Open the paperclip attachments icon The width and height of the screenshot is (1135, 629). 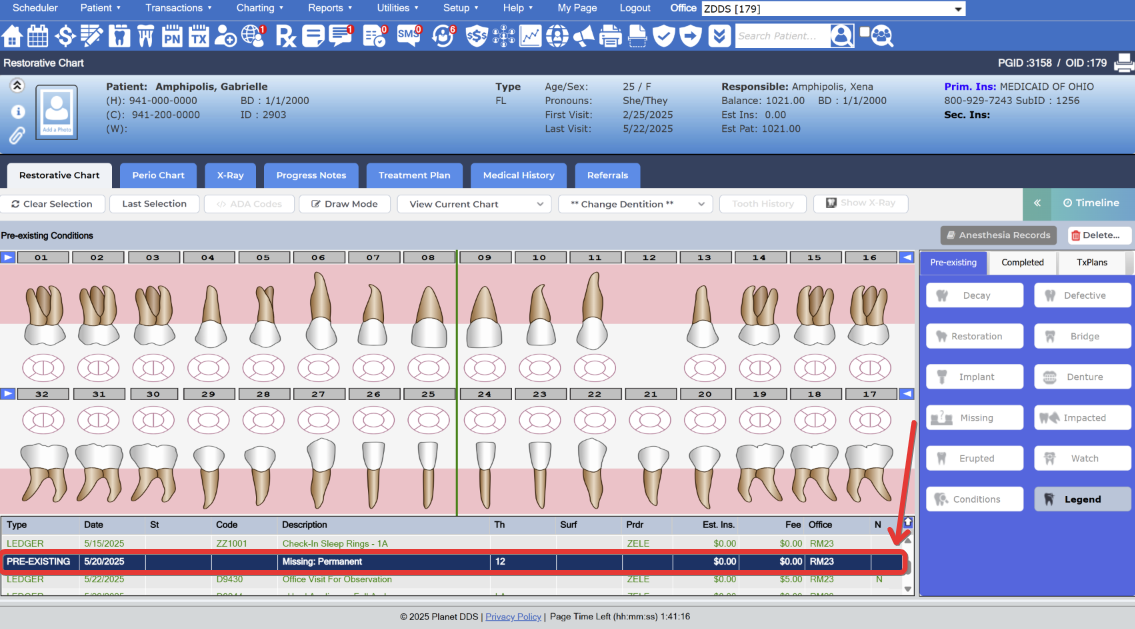click(x=17, y=135)
